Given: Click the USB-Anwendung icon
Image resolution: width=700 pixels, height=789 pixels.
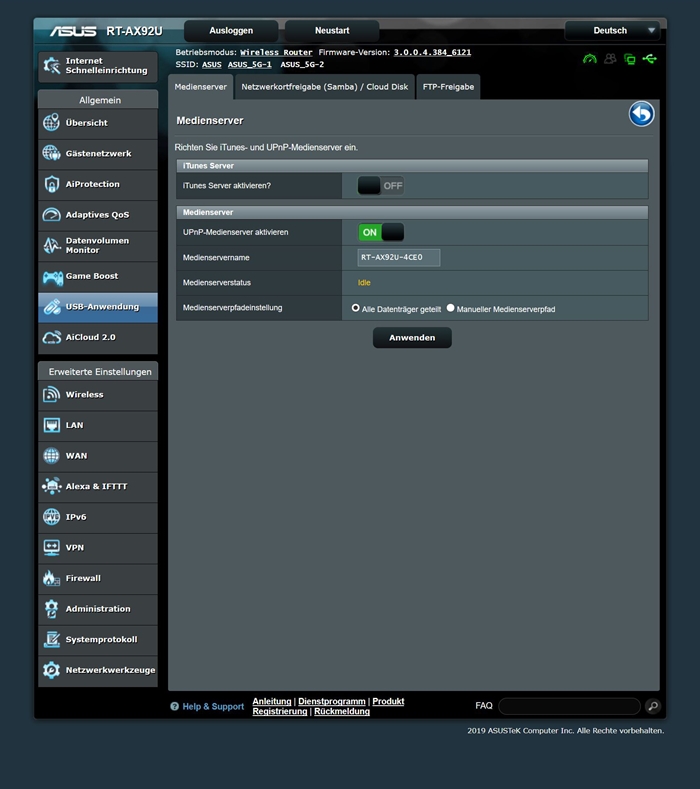Looking at the screenshot, I should [51, 306].
